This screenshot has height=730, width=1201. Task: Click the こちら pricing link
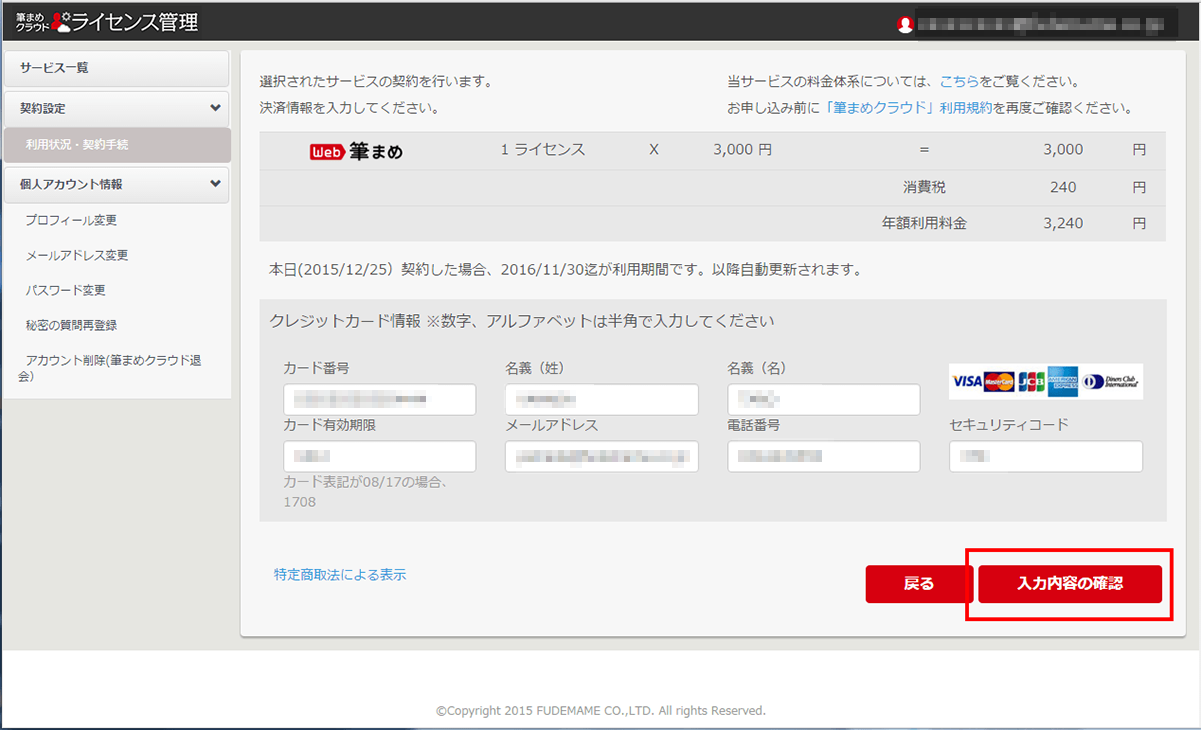coord(958,81)
